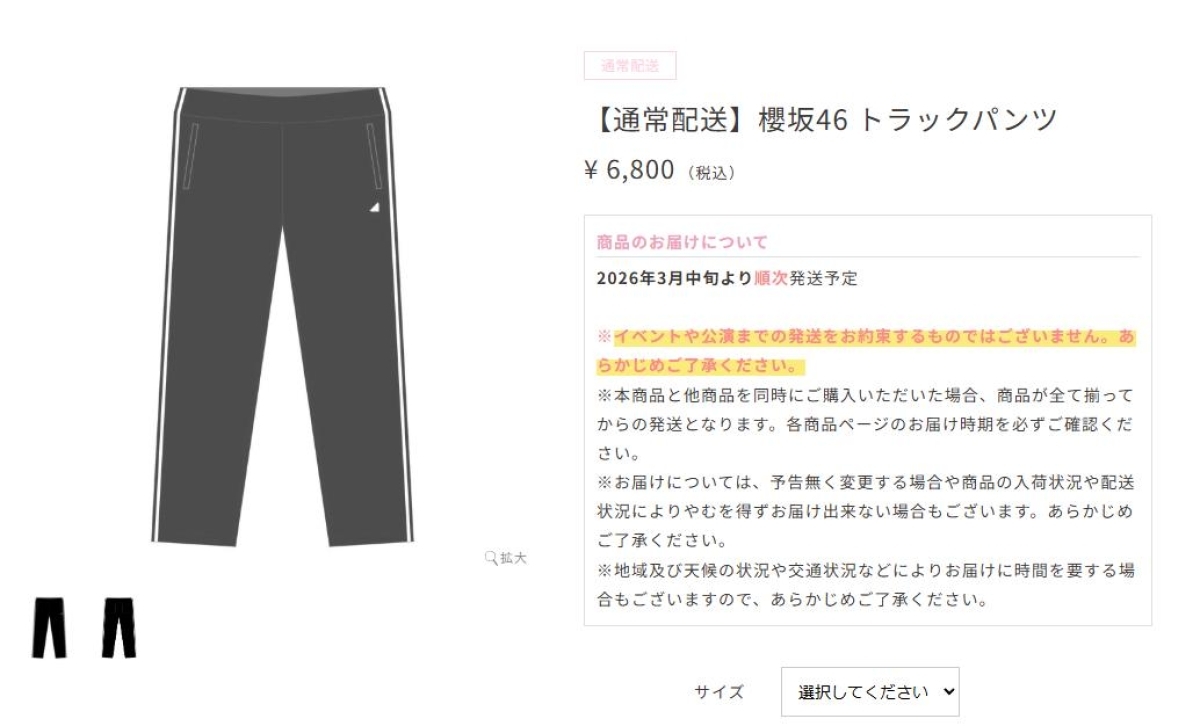Click the お届けについては、予告無く変更 paragraph
The width and height of the screenshot is (1200, 726).
coord(866,512)
